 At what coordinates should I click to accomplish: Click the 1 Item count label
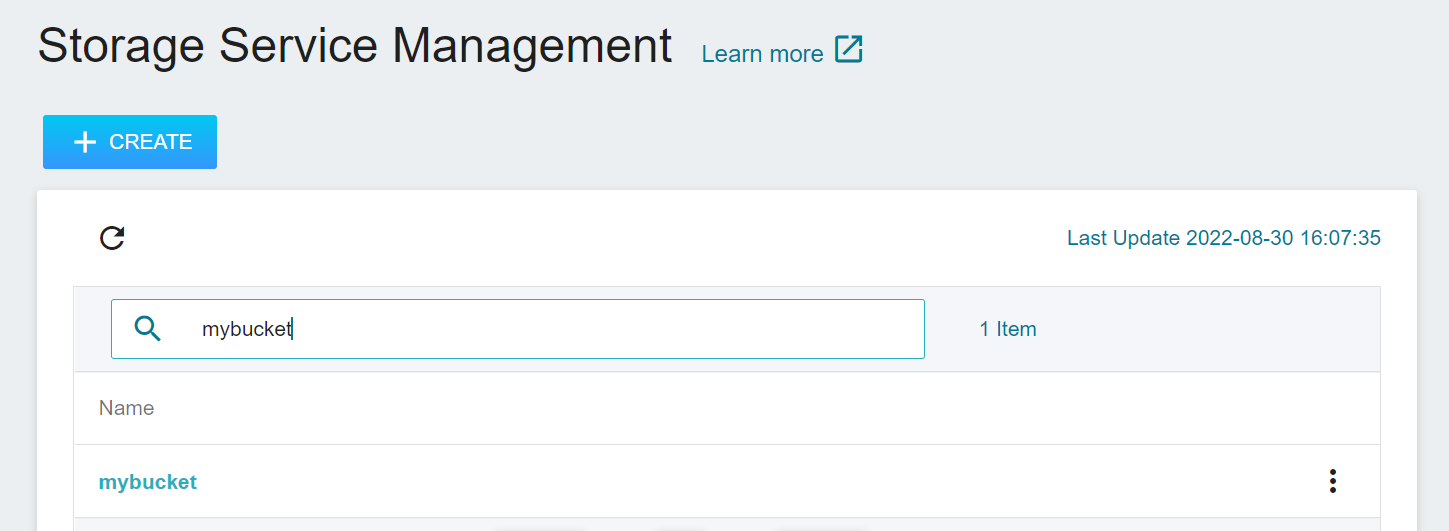1008,329
